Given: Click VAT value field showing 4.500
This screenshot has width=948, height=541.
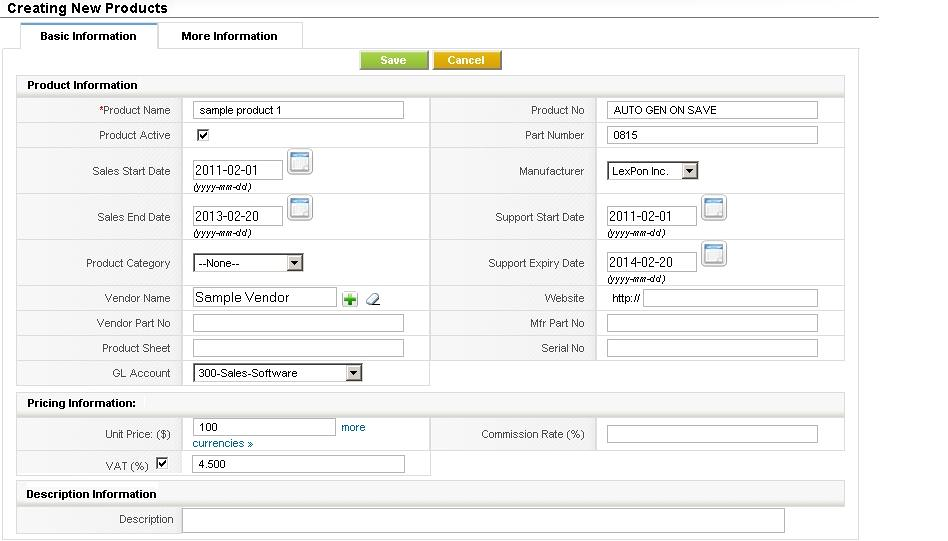Looking at the screenshot, I should [x=299, y=464].
